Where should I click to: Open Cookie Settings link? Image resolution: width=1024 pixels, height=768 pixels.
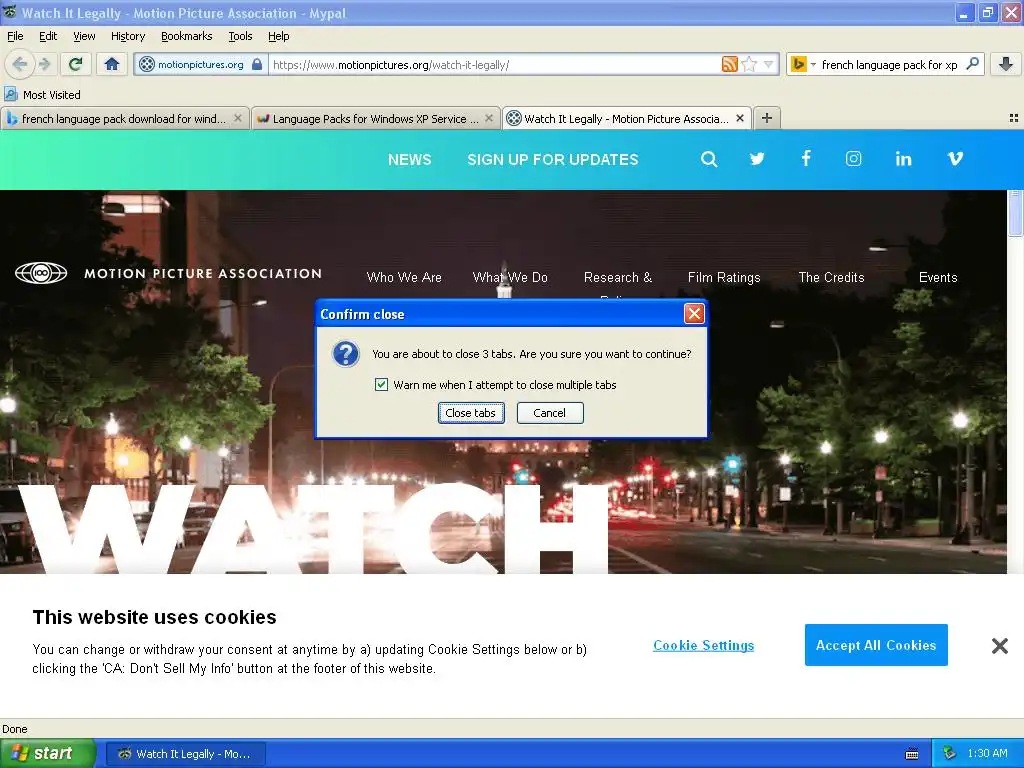pos(703,645)
